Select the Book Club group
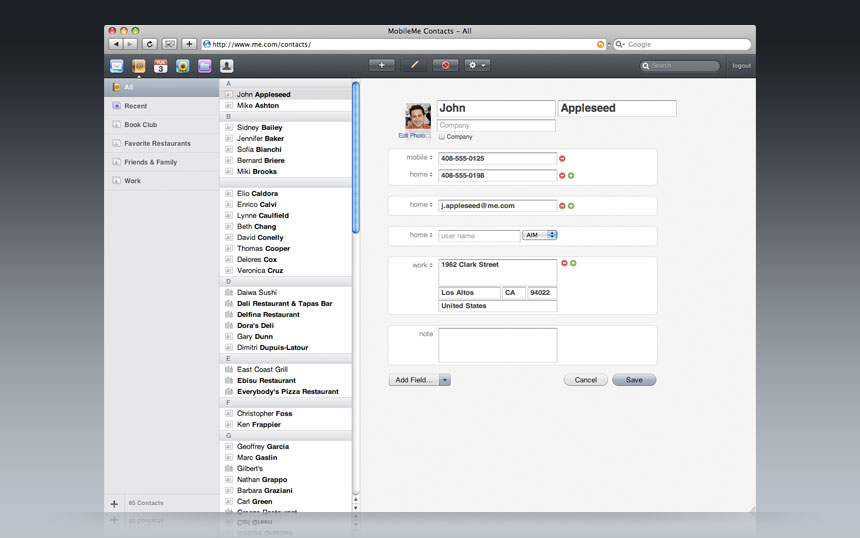This screenshot has width=860, height=538. coord(162,124)
